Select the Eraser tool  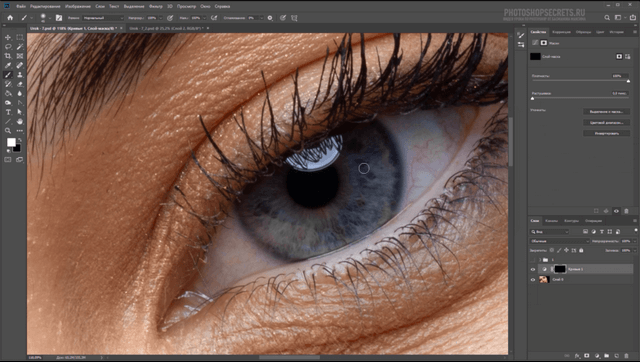point(20,84)
